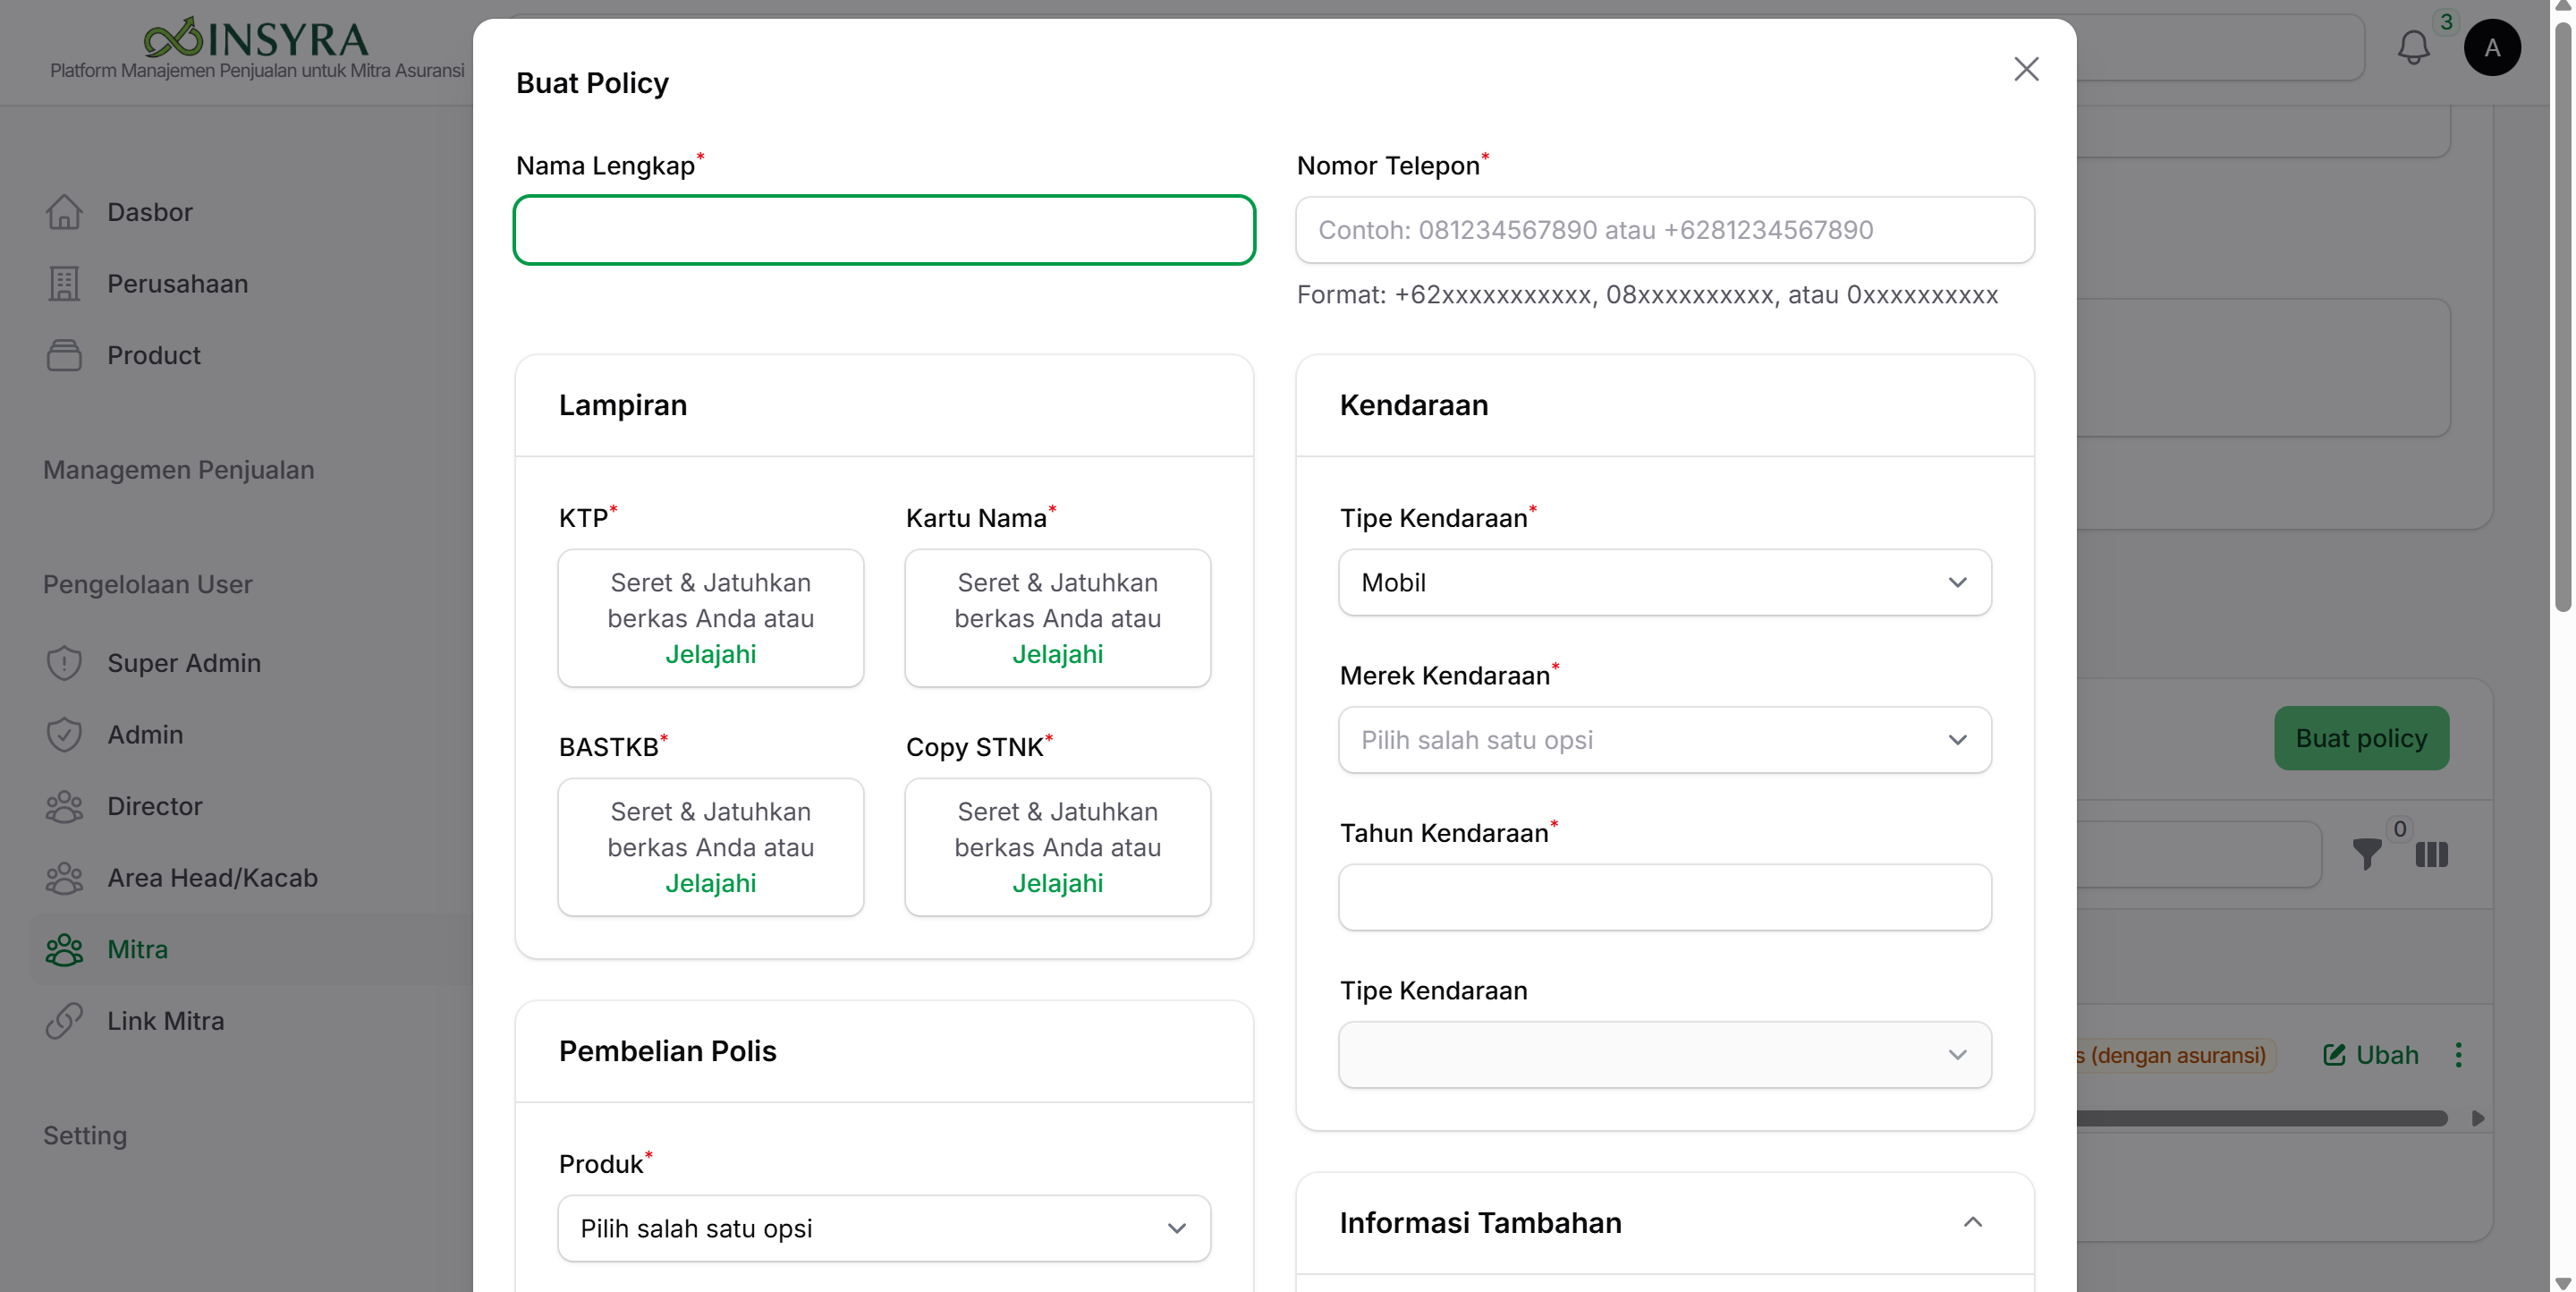Open row actions three-dot menu
The height and width of the screenshot is (1292, 2576).
pos(2458,1055)
